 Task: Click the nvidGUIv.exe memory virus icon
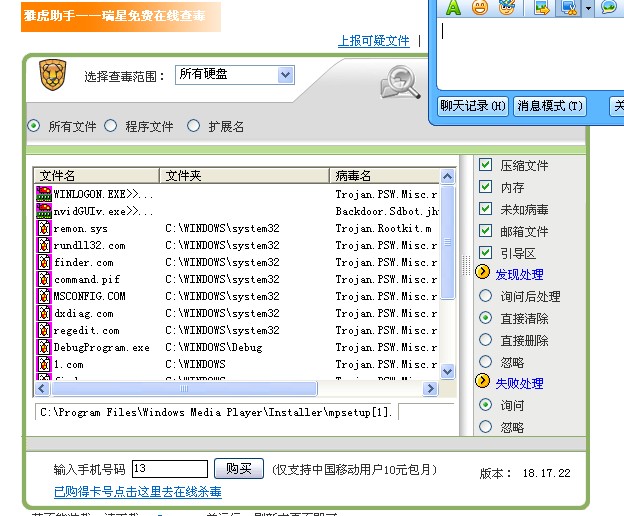coord(44,211)
